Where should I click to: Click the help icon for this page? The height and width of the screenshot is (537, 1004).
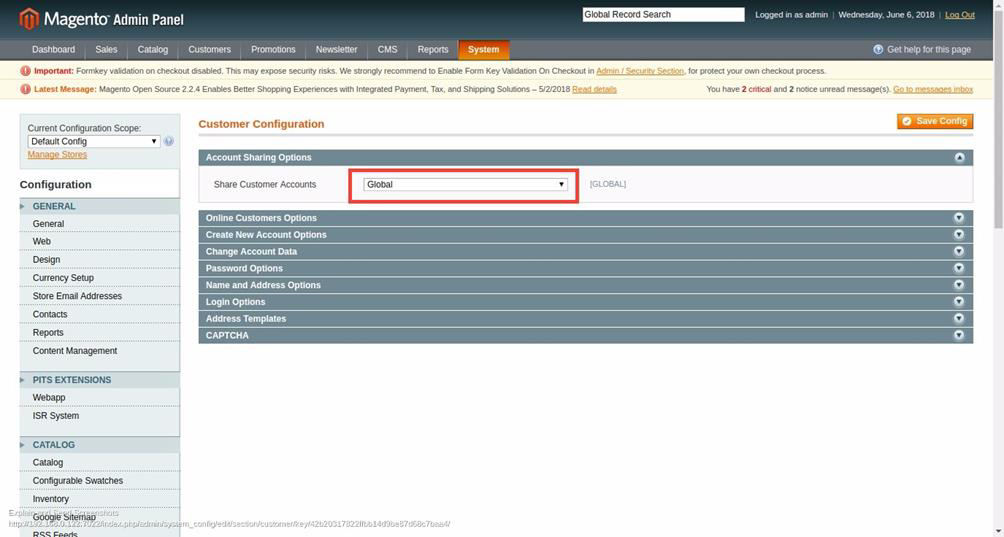(x=878, y=49)
